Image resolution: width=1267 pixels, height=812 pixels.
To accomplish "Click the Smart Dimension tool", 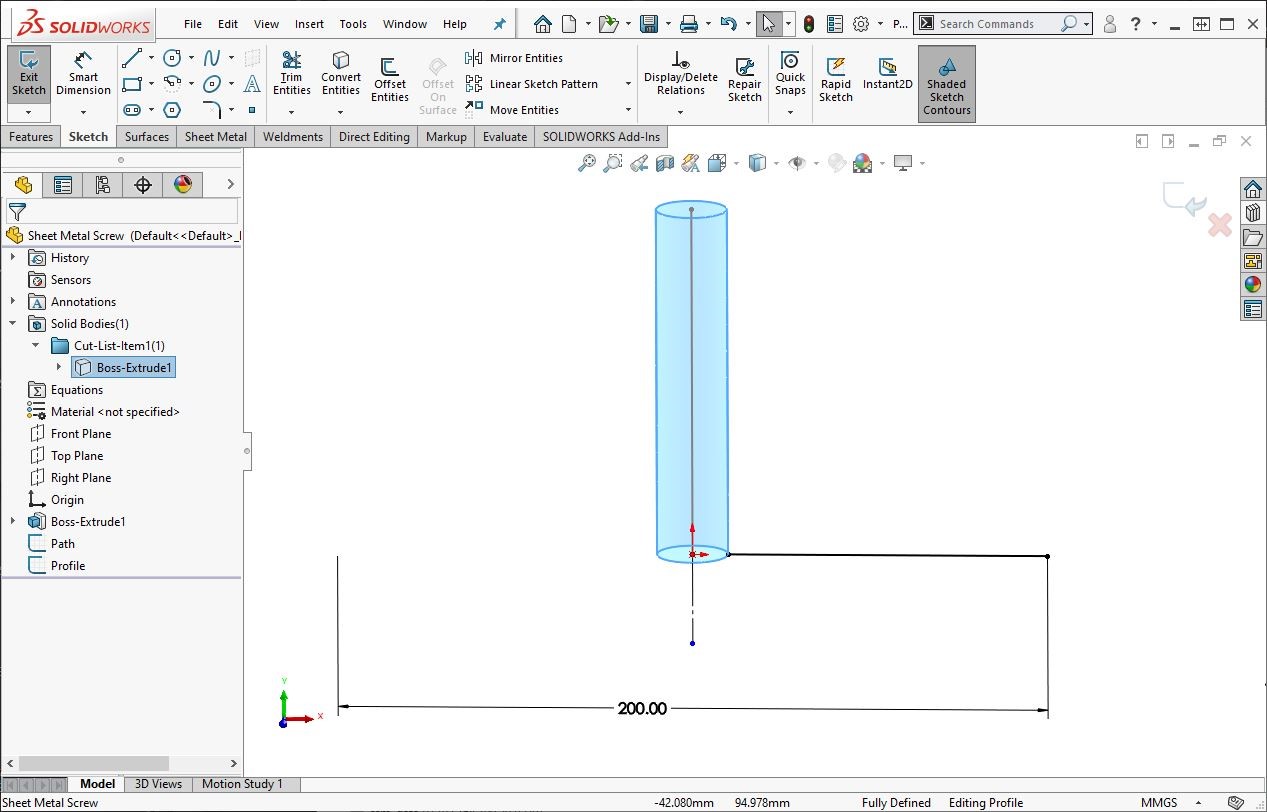I will (83, 75).
